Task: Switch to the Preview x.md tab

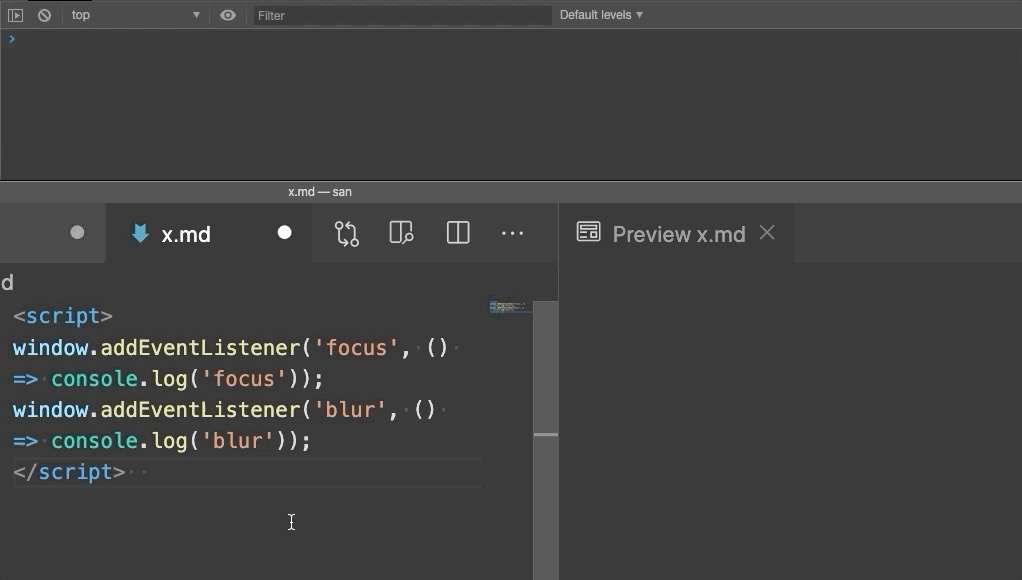Action: coord(677,233)
